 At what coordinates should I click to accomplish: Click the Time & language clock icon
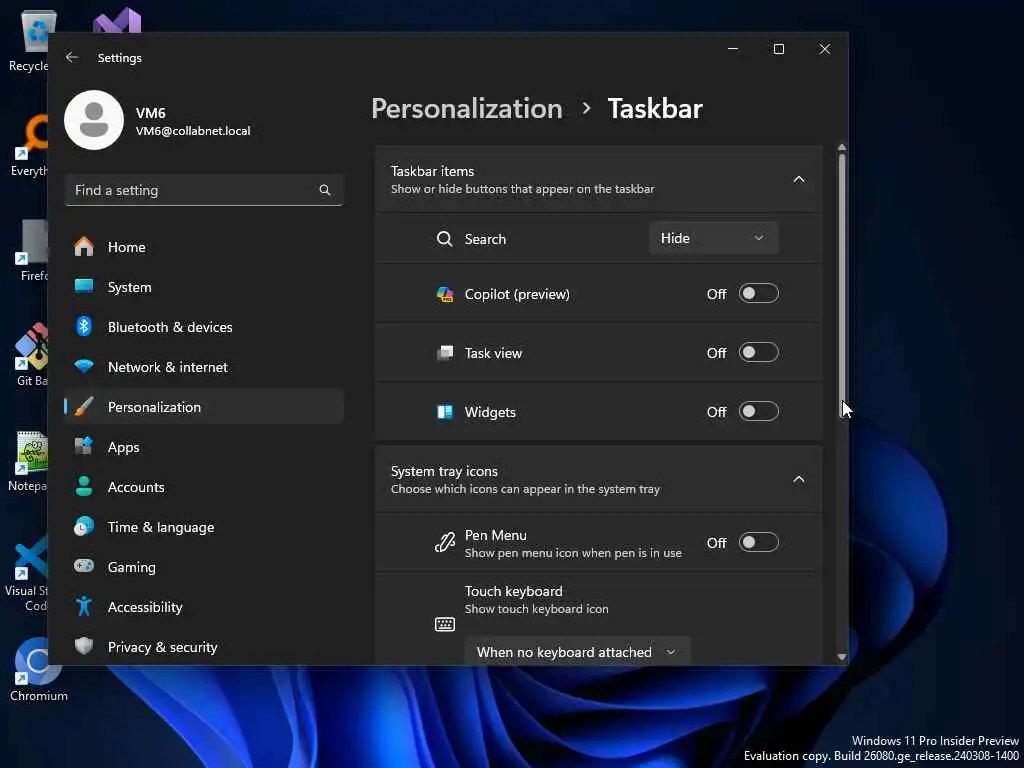[x=84, y=526]
